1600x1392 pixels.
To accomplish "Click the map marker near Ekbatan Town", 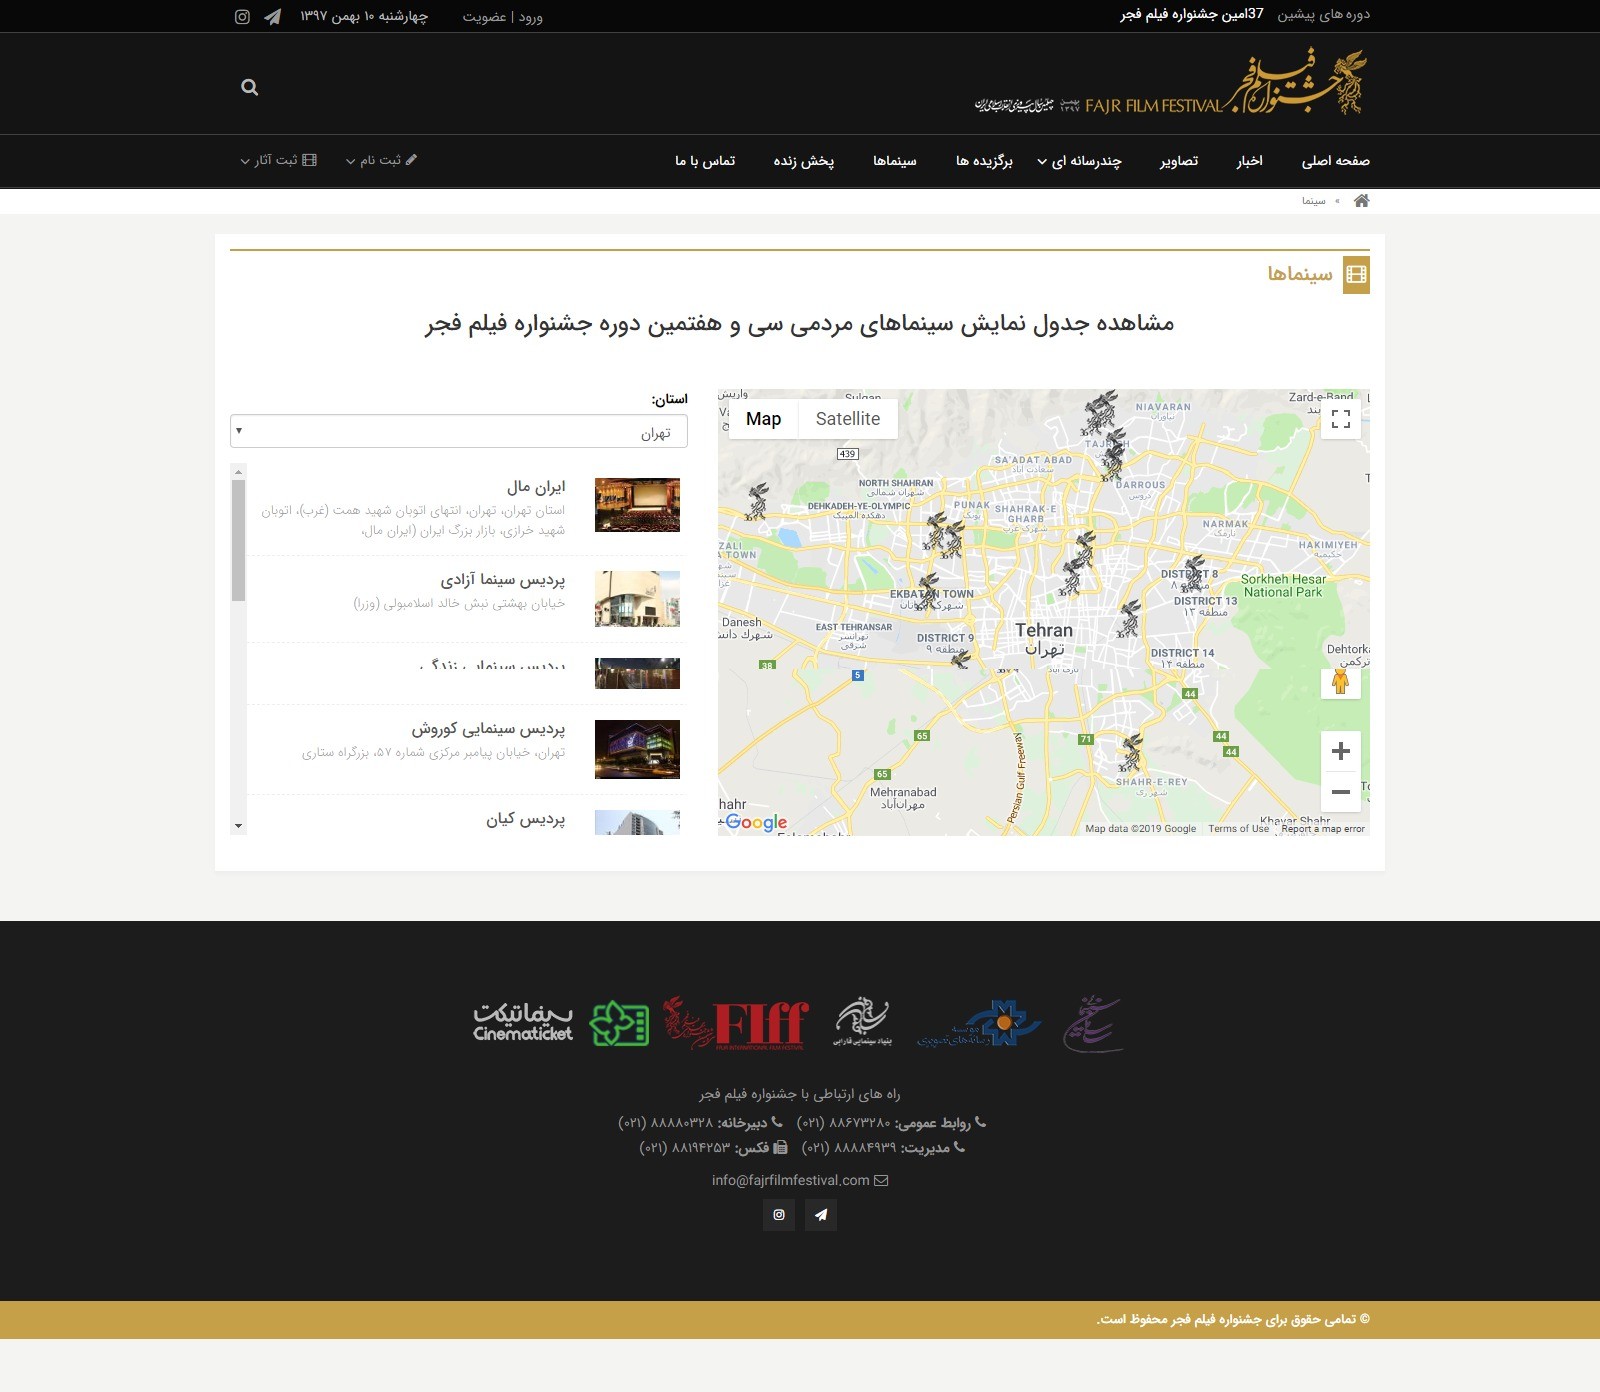I will pos(929,592).
